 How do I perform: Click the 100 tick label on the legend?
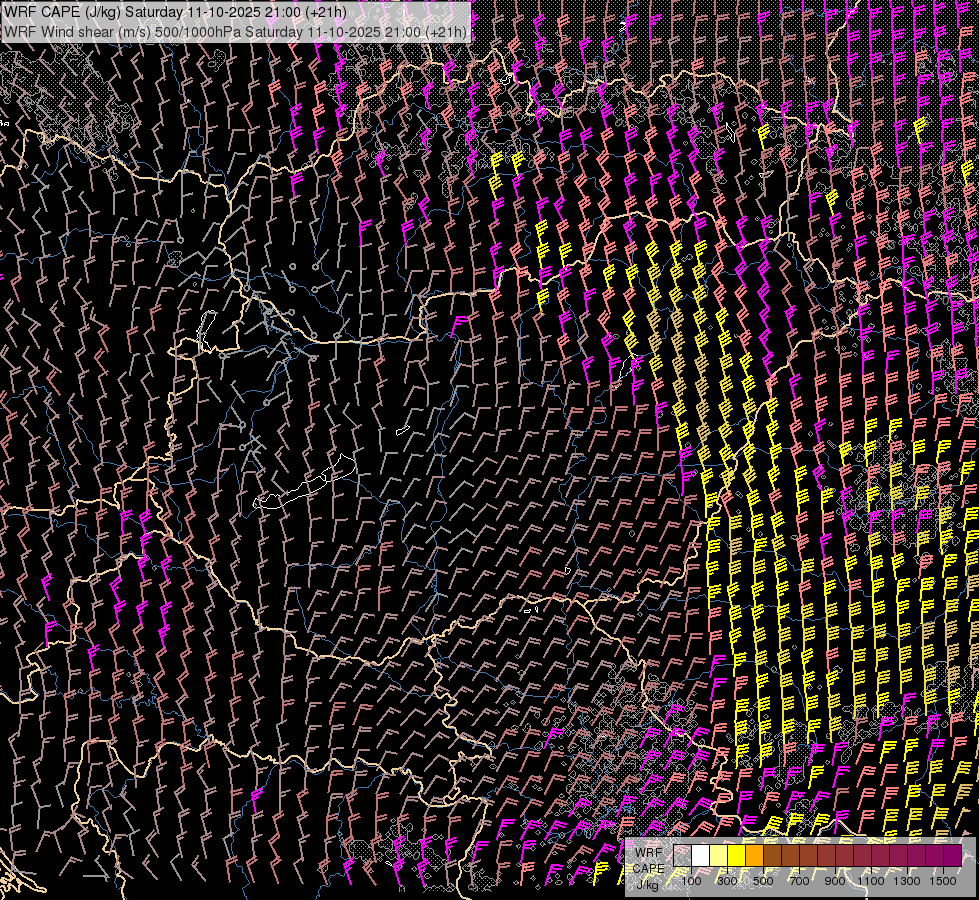691,881
